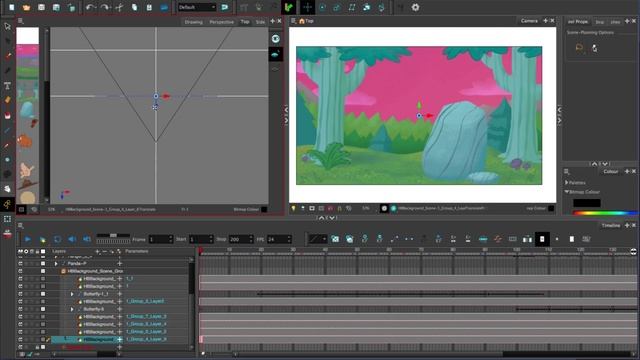
Task: Click the Top home breadcrumb in Camera view
Action: click(306, 21)
